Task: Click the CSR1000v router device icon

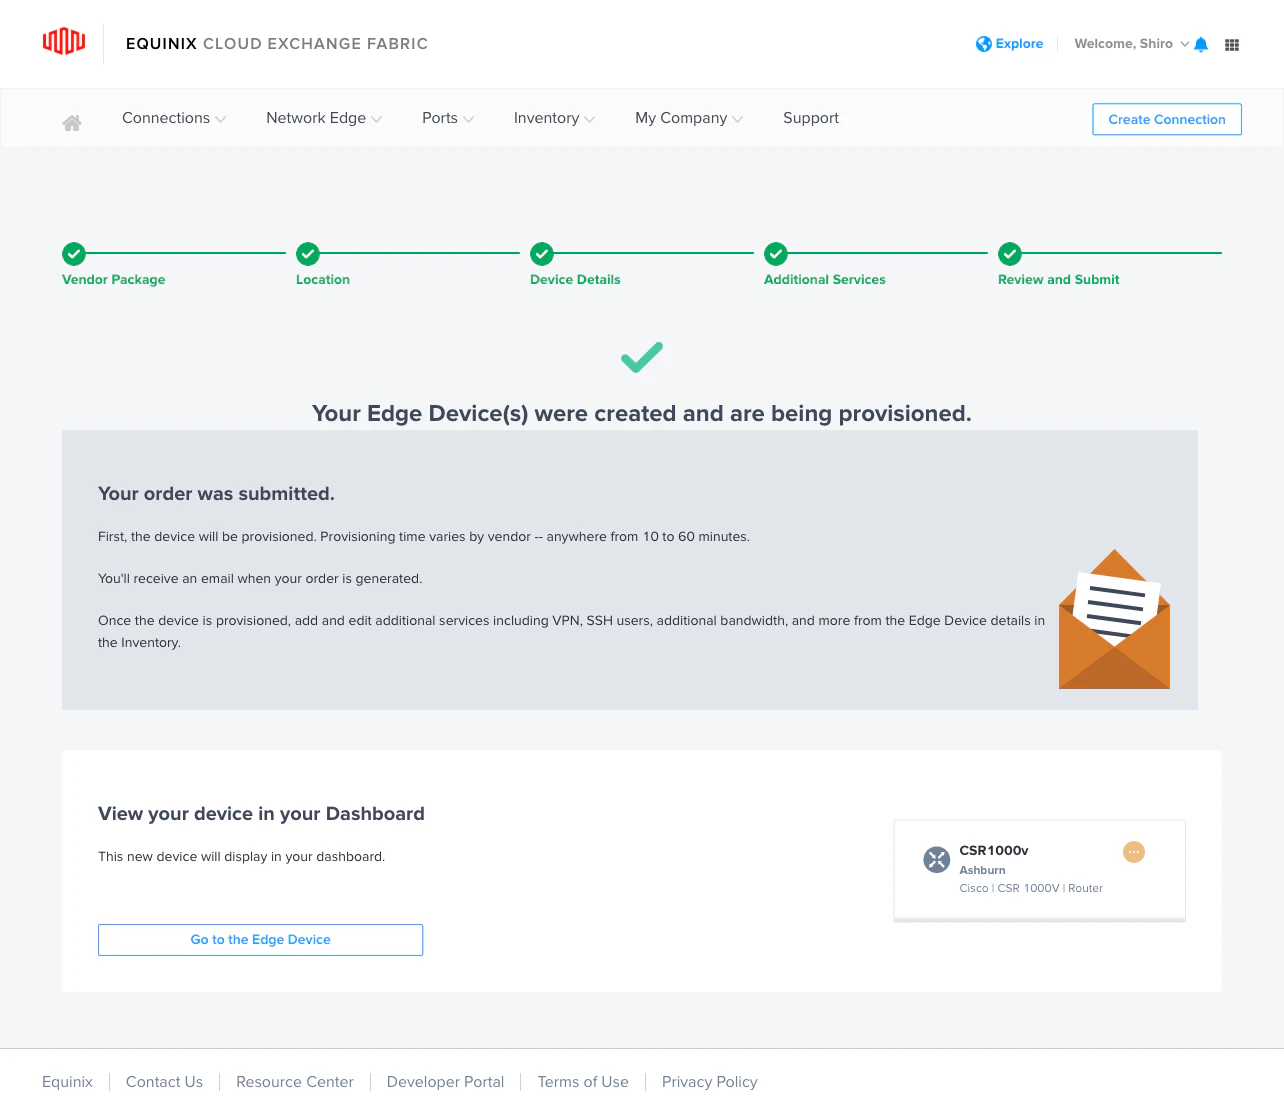Action: coord(937,860)
